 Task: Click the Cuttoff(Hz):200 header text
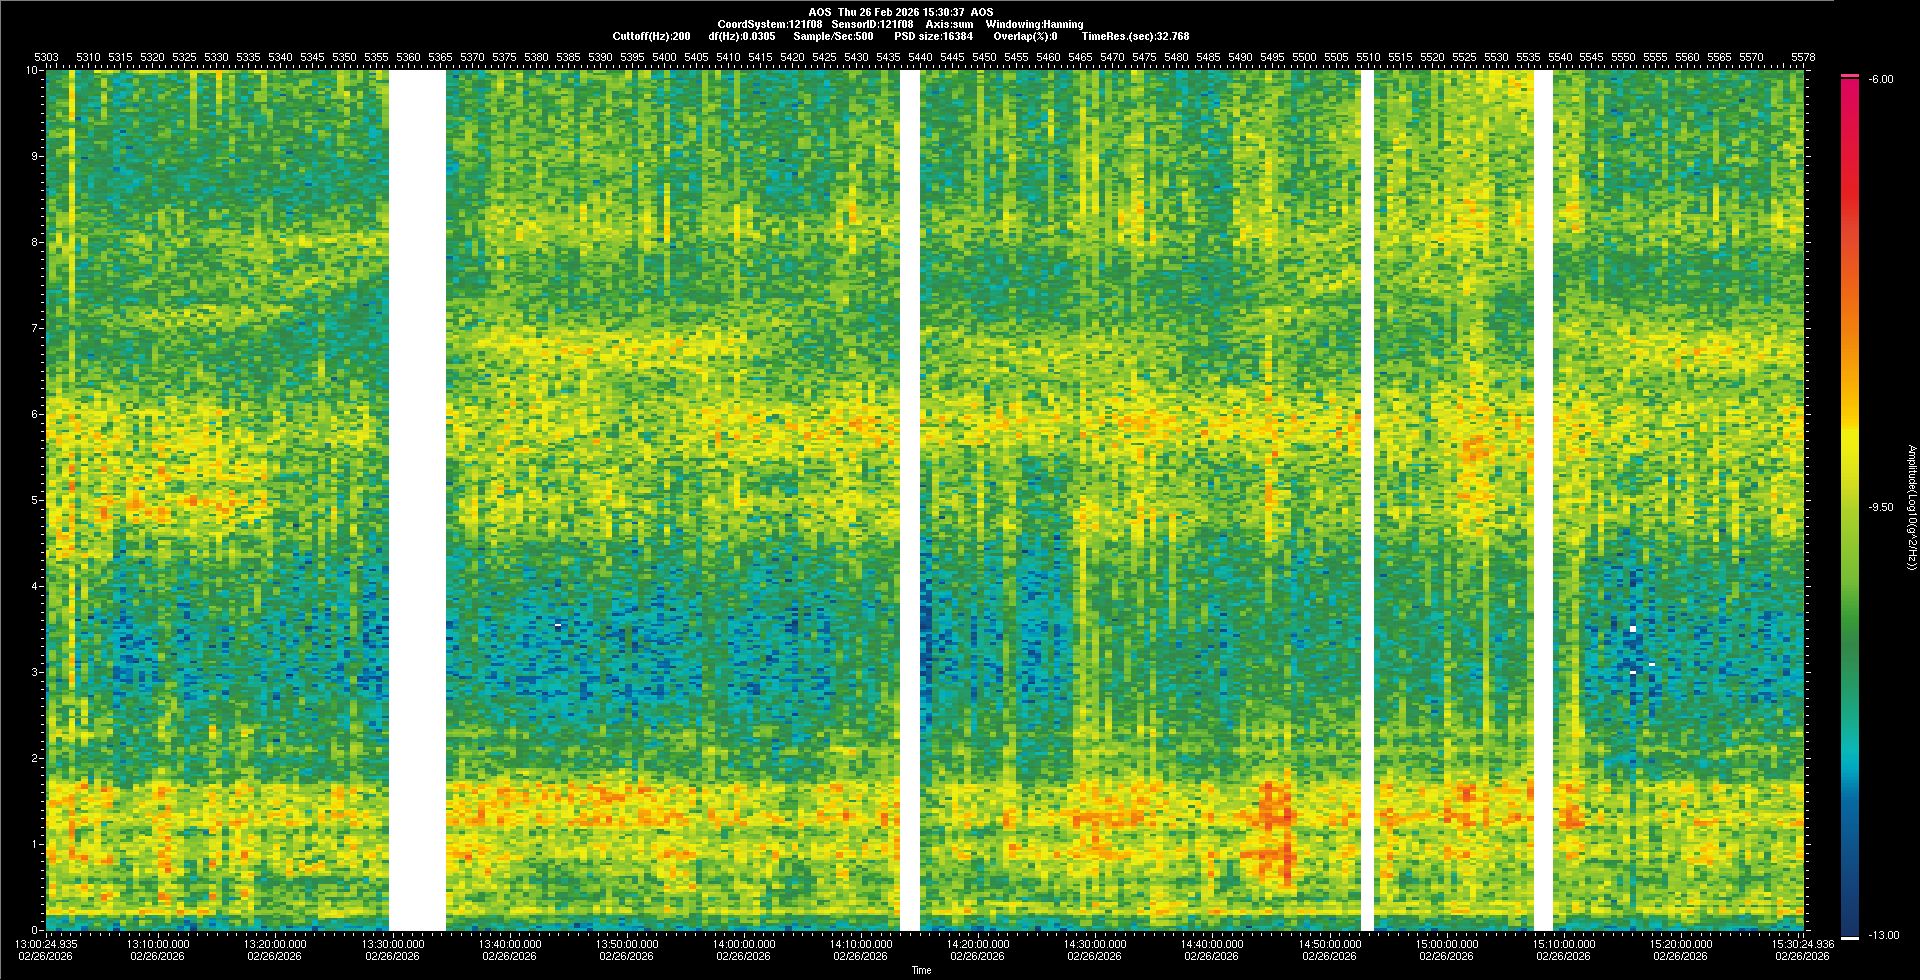pos(651,36)
